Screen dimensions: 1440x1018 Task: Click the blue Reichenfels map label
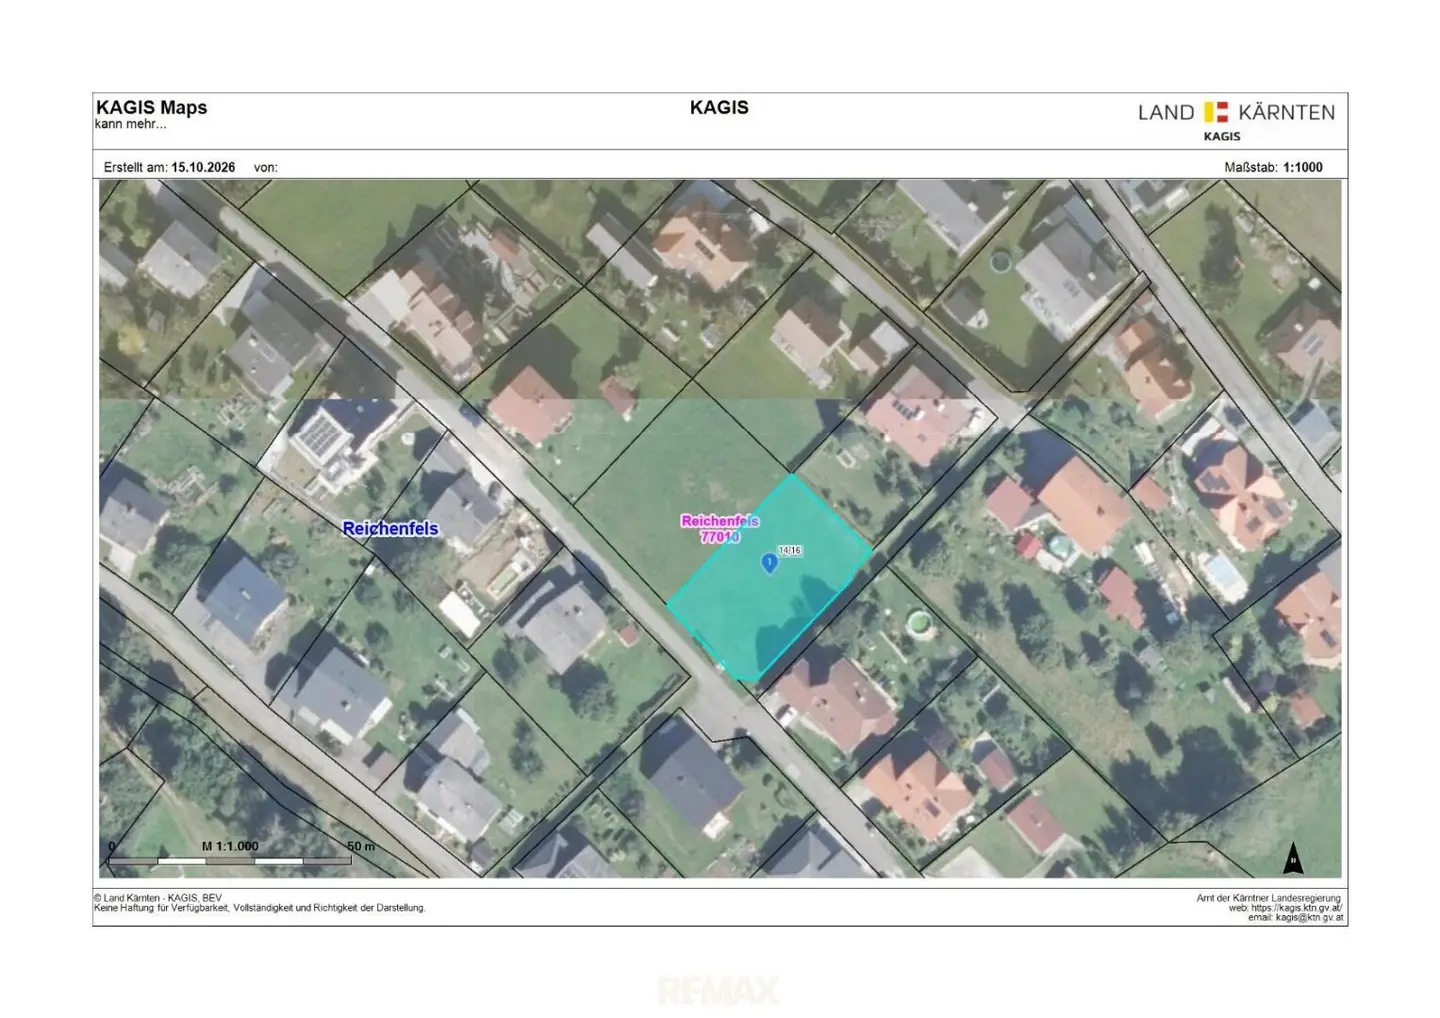coord(390,529)
